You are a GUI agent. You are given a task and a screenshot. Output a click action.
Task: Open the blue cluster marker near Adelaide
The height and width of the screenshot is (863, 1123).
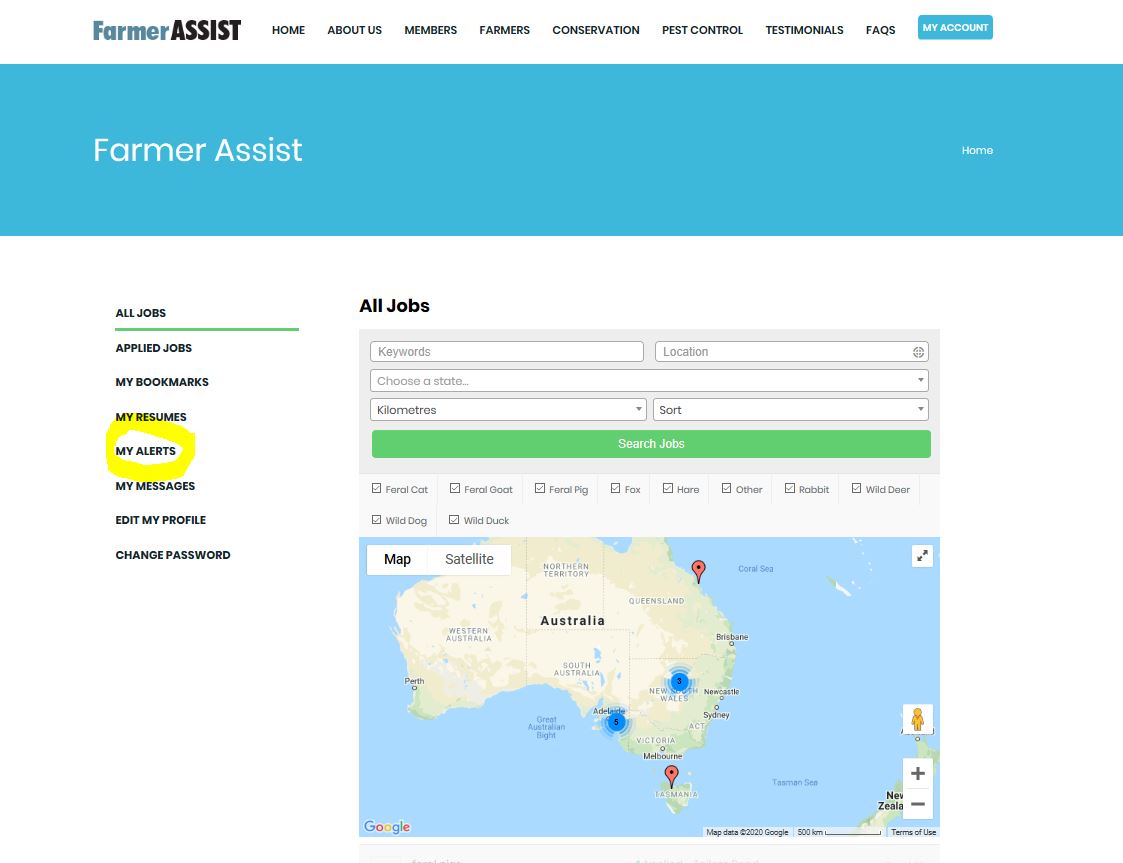coord(616,722)
